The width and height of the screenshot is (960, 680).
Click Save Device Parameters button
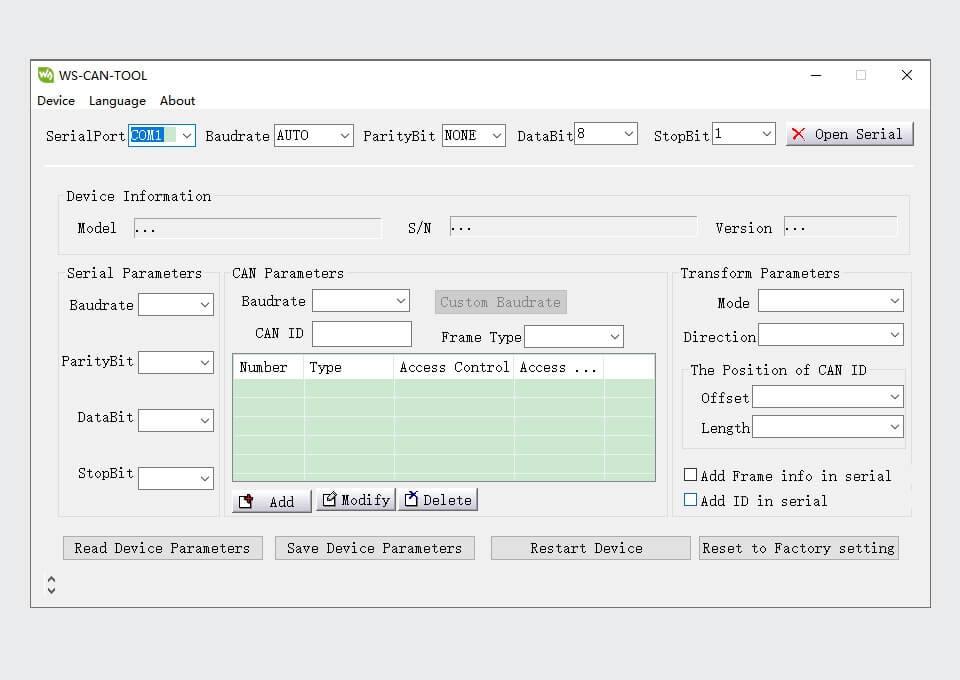(x=374, y=548)
